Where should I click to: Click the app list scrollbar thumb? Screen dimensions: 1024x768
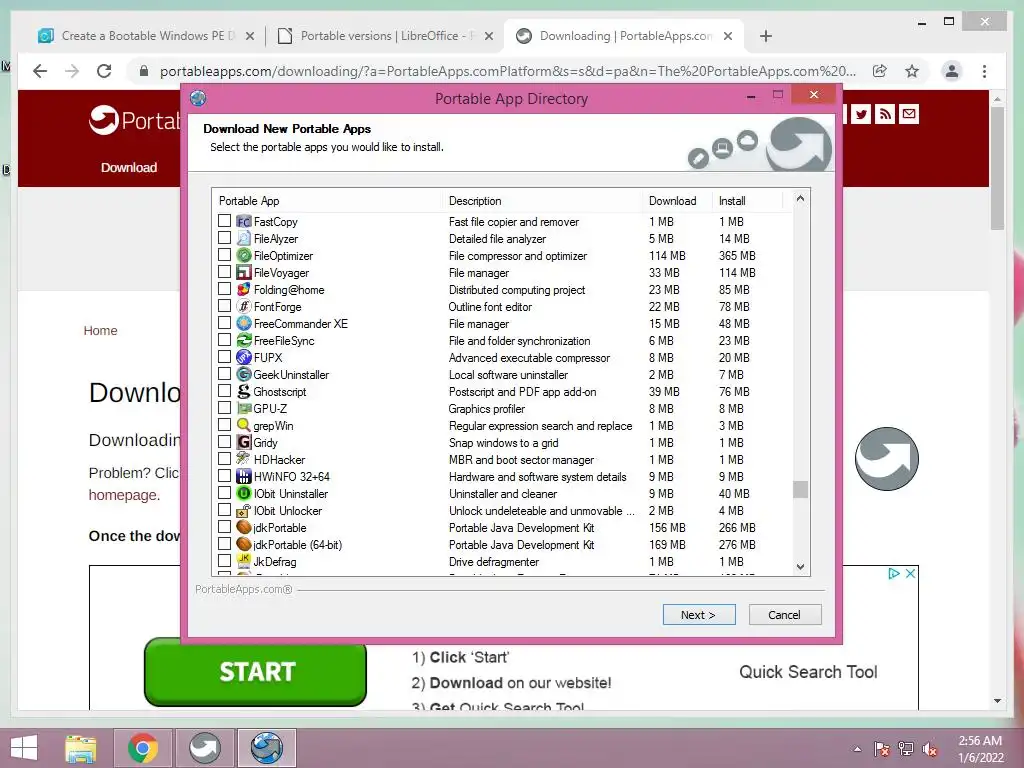point(800,489)
